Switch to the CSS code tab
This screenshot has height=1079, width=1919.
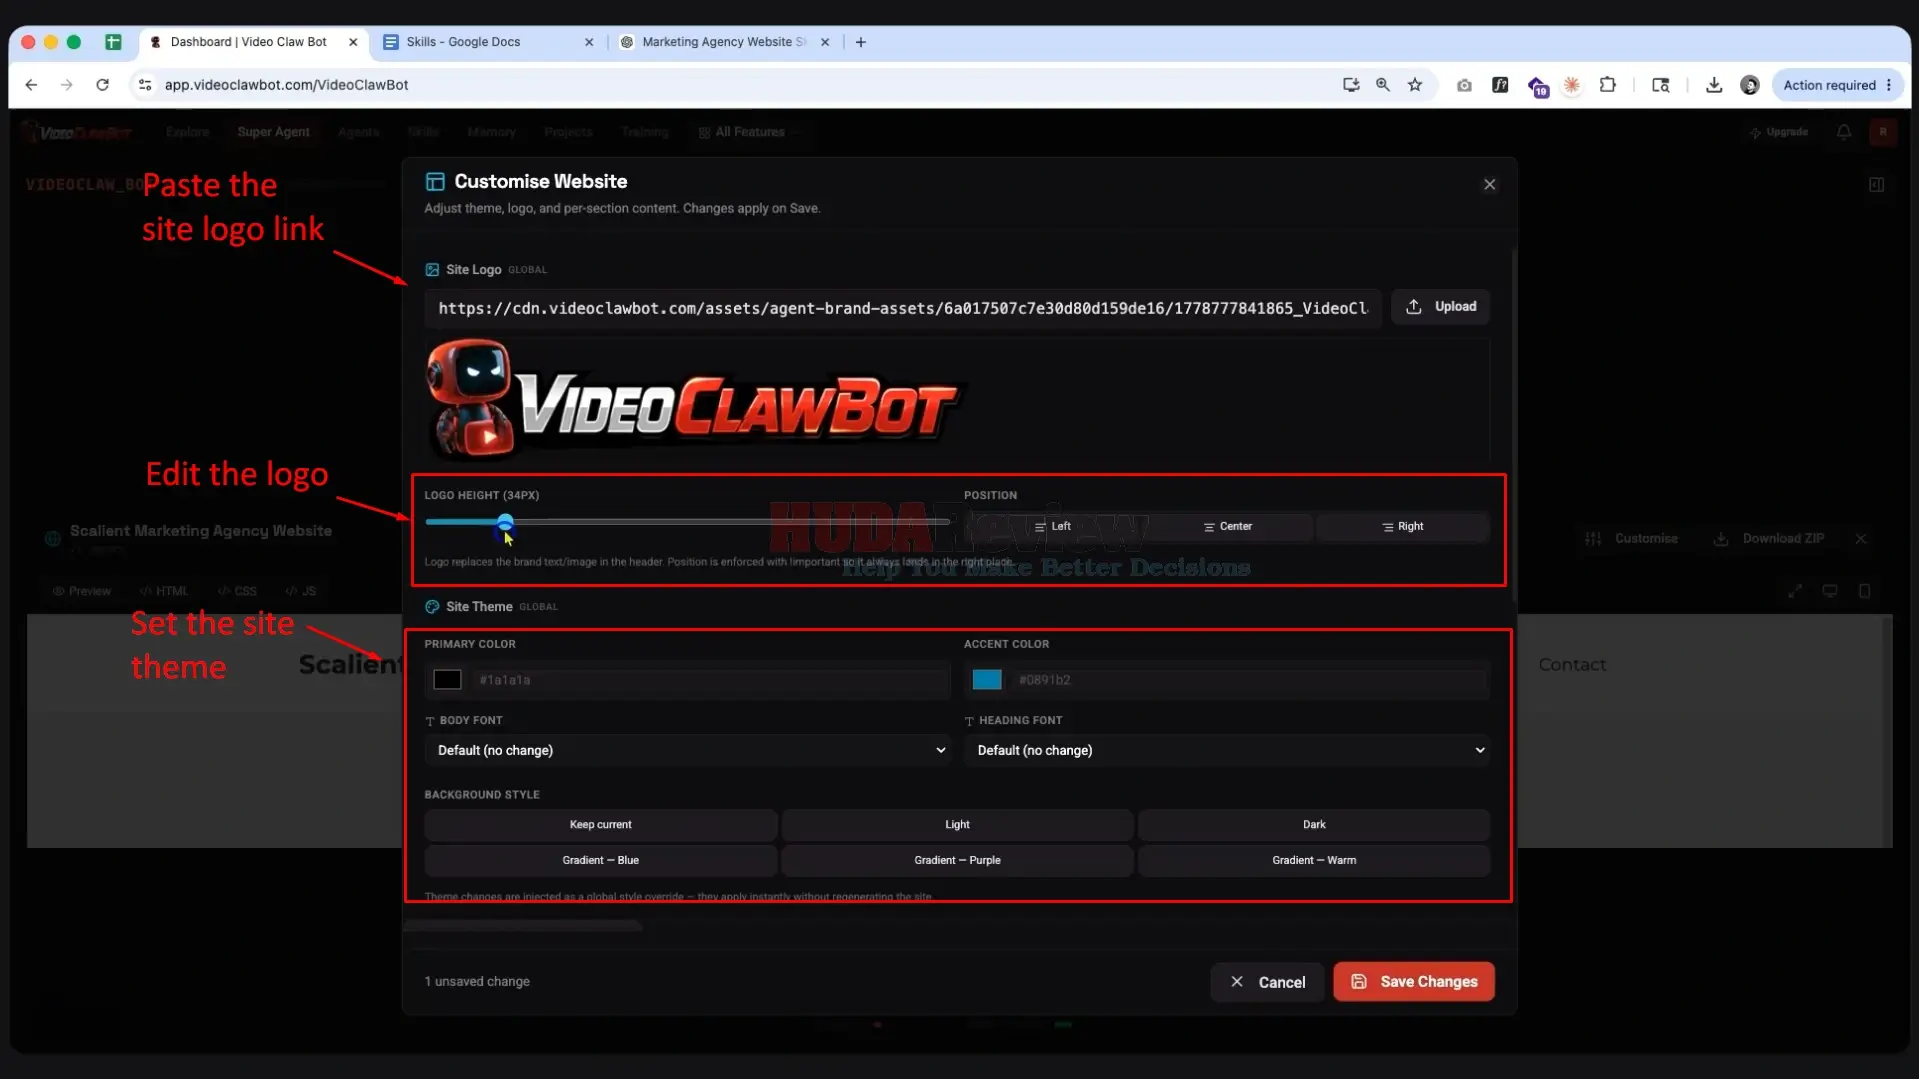(x=237, y=591)
